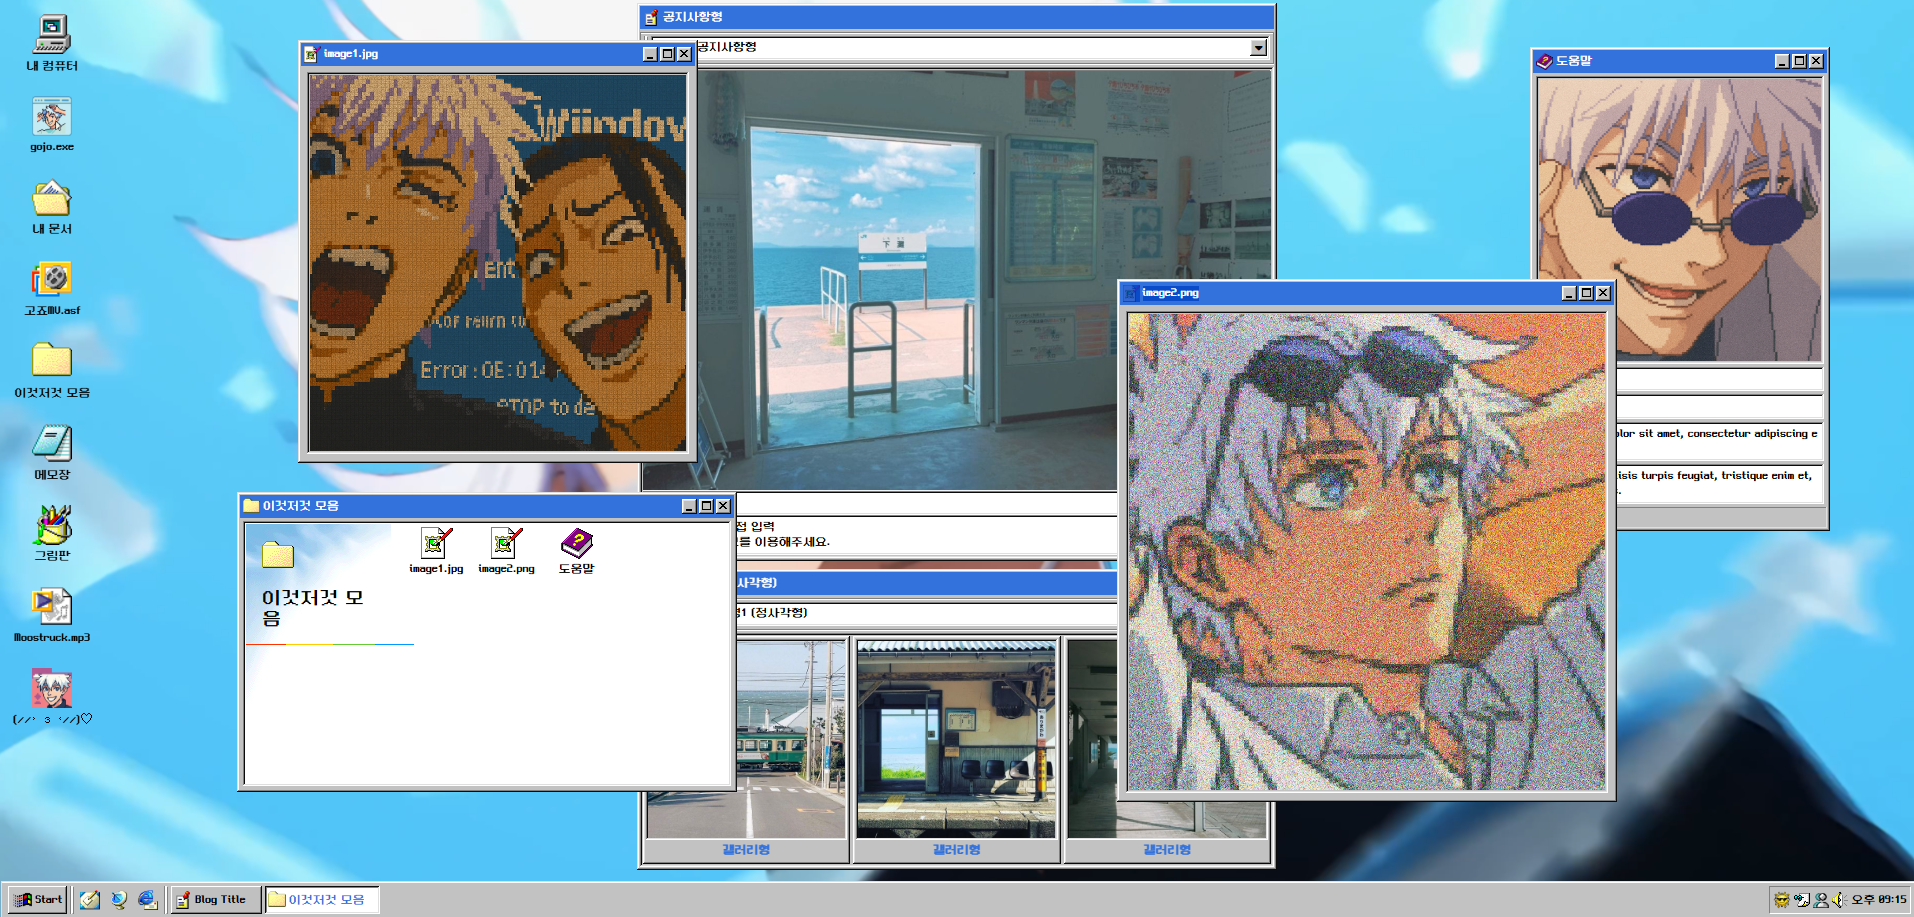
Task: Click the '(정사각형)' list row text
Action: (779, 613)
